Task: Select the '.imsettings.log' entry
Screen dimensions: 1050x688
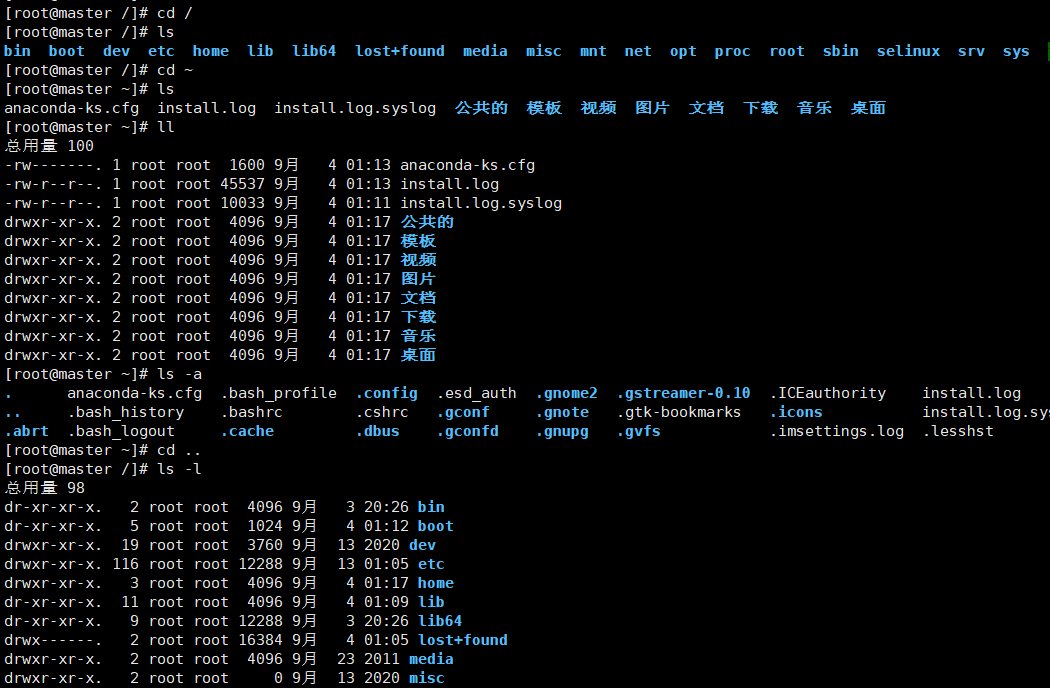Action: click(836, 431)
